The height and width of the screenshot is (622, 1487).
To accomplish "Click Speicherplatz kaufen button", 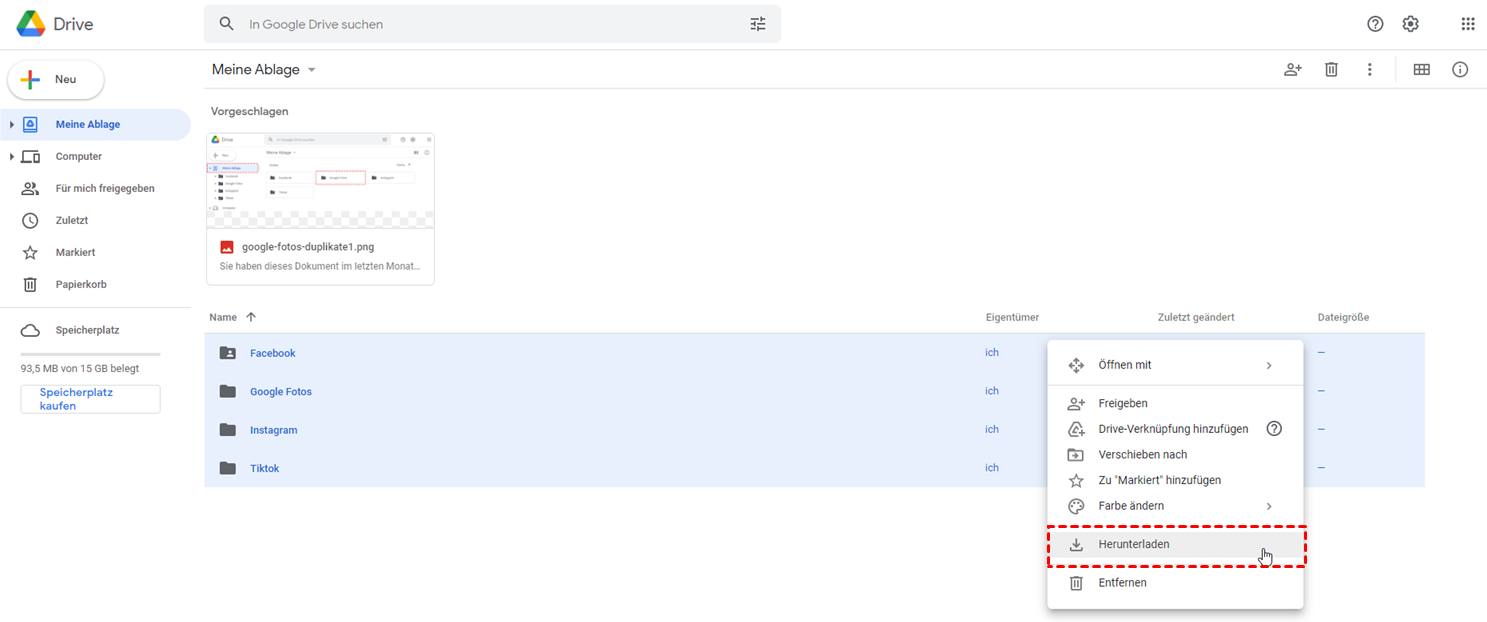I will pos(90,399).
